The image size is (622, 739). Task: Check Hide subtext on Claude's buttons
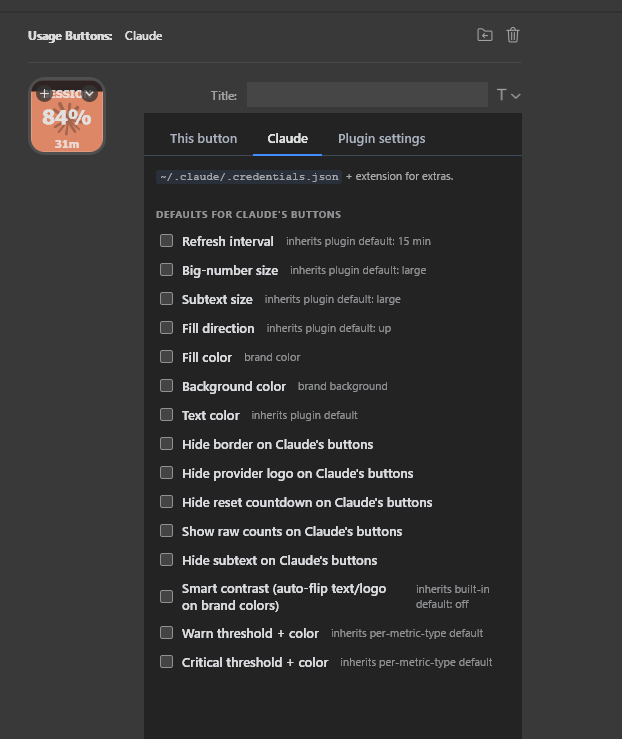[166, 559]
